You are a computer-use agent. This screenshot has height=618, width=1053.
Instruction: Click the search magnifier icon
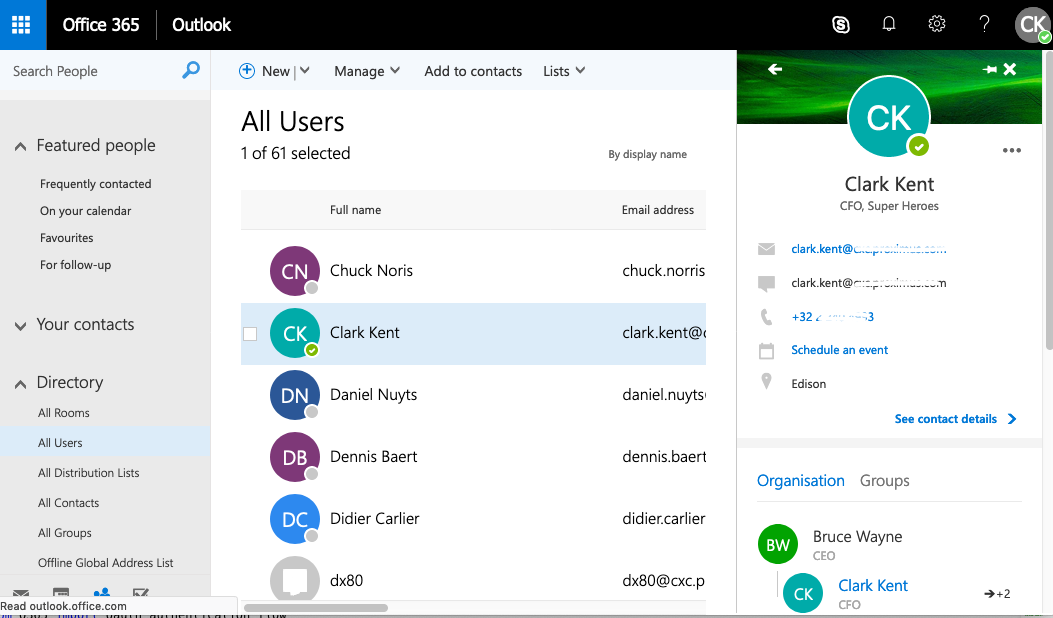191,70
